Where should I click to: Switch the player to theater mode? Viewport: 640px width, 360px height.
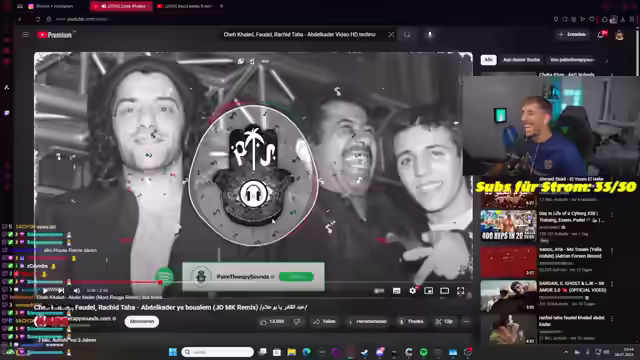444,291
